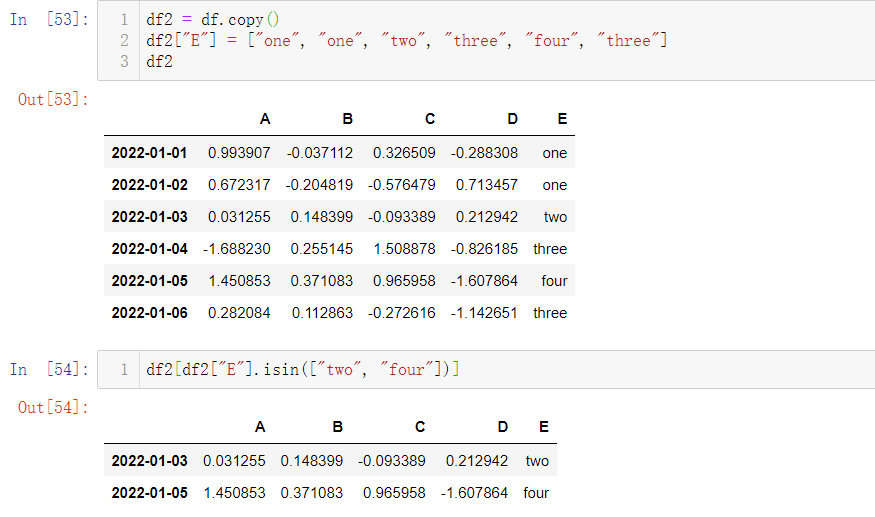
Task: Click inside code line df2 = df.copy()
Action: coord(213,20)
